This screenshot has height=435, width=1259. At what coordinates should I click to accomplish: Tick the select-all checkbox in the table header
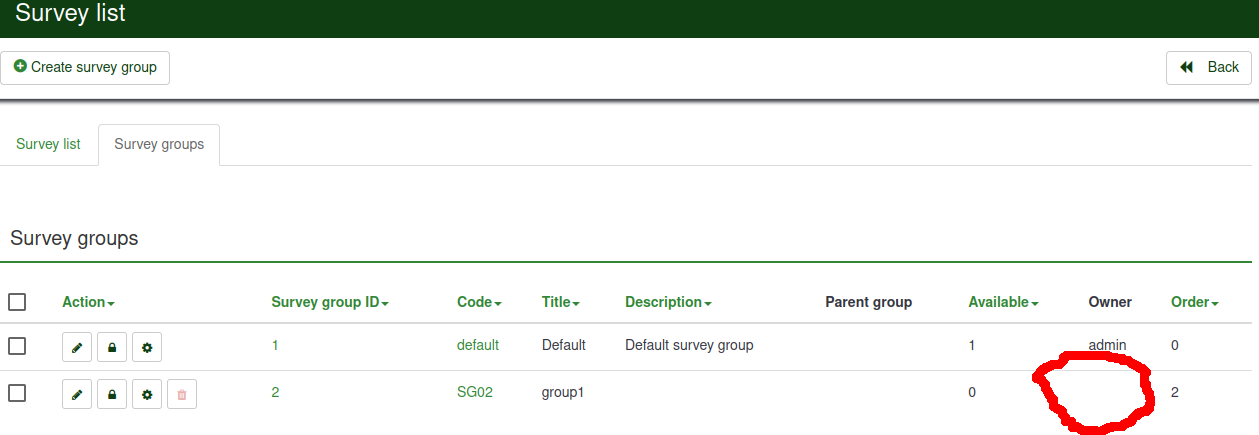[x=17, y=302]
